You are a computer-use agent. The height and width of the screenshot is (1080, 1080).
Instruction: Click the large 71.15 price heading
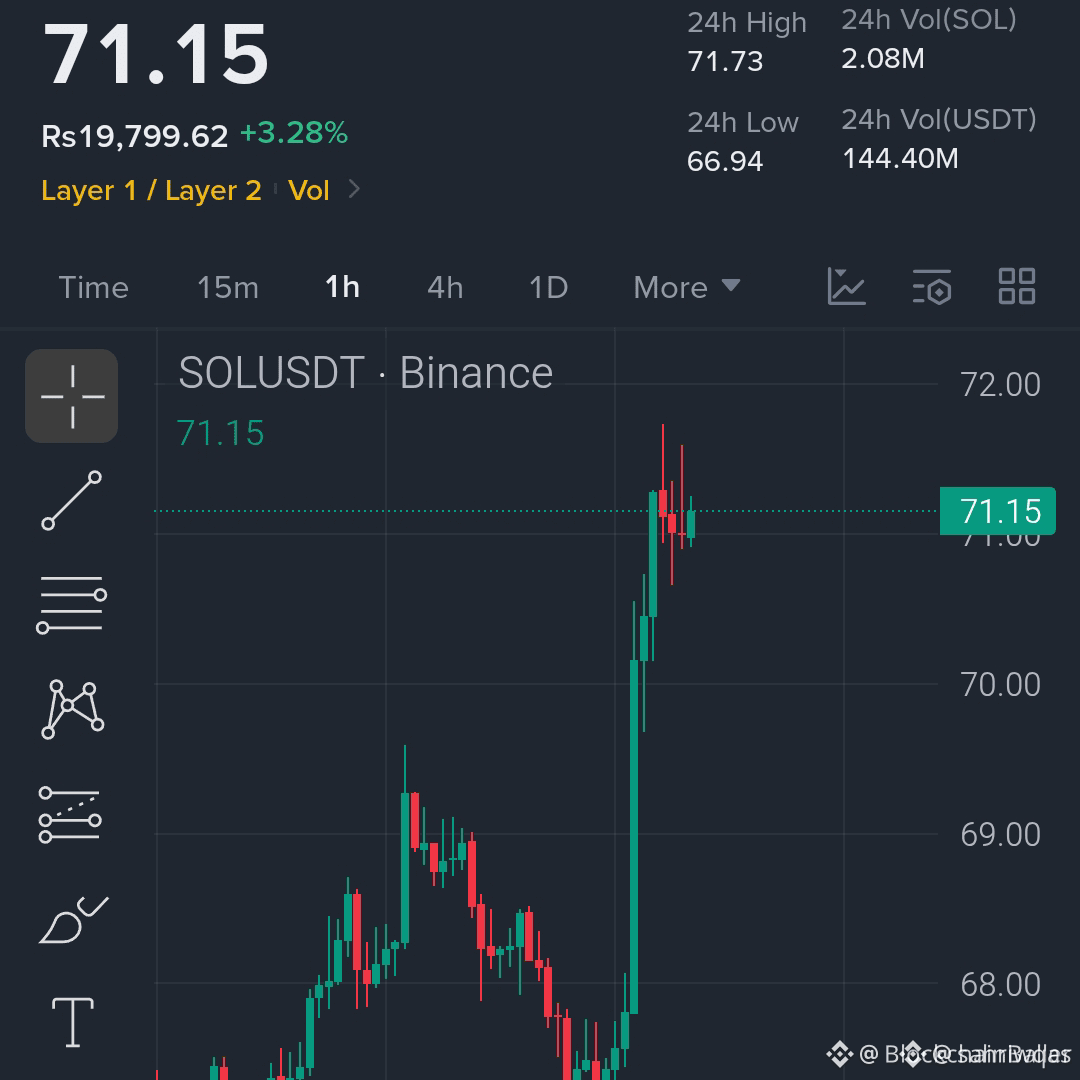click(156, 54)
